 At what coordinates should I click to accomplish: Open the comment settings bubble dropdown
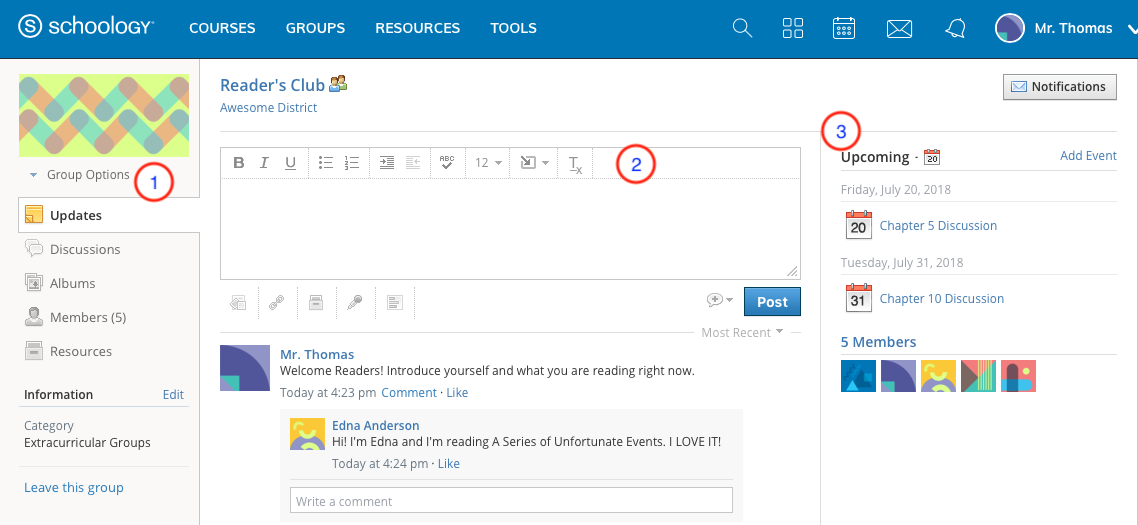(720, 300)
